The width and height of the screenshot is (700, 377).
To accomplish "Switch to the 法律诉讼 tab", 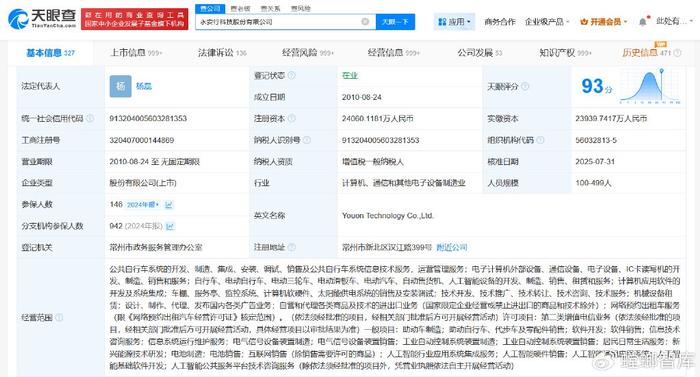I will 222,53.
